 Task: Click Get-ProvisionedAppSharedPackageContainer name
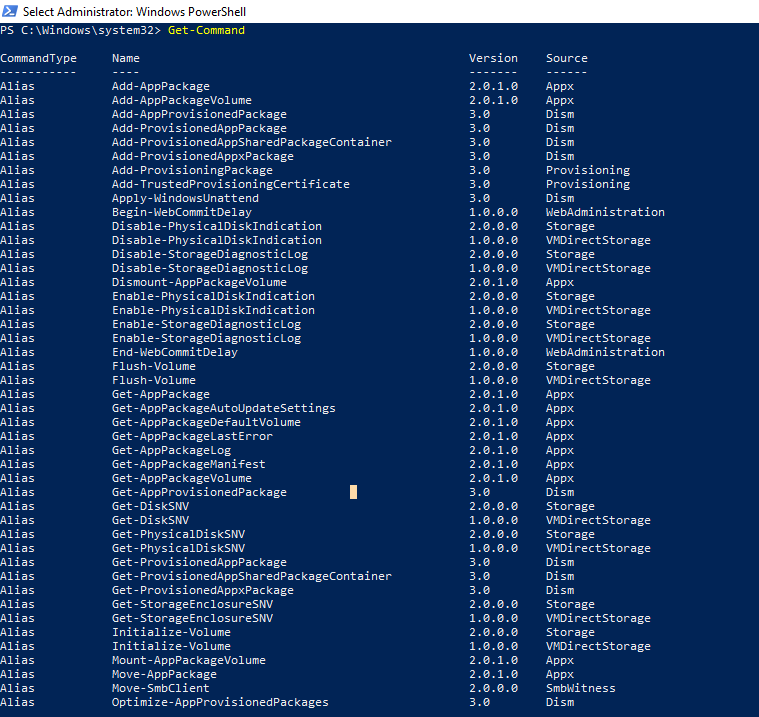pos(252,576)
